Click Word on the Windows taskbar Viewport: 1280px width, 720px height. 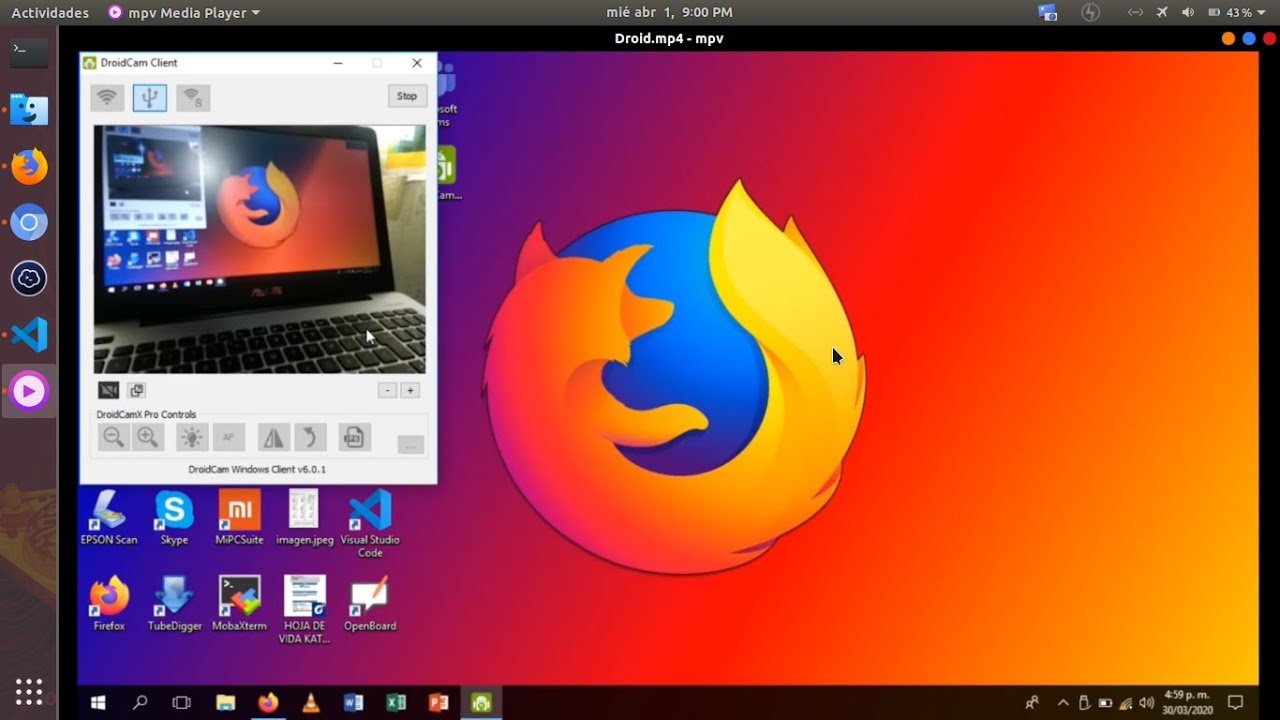(353, 703)
